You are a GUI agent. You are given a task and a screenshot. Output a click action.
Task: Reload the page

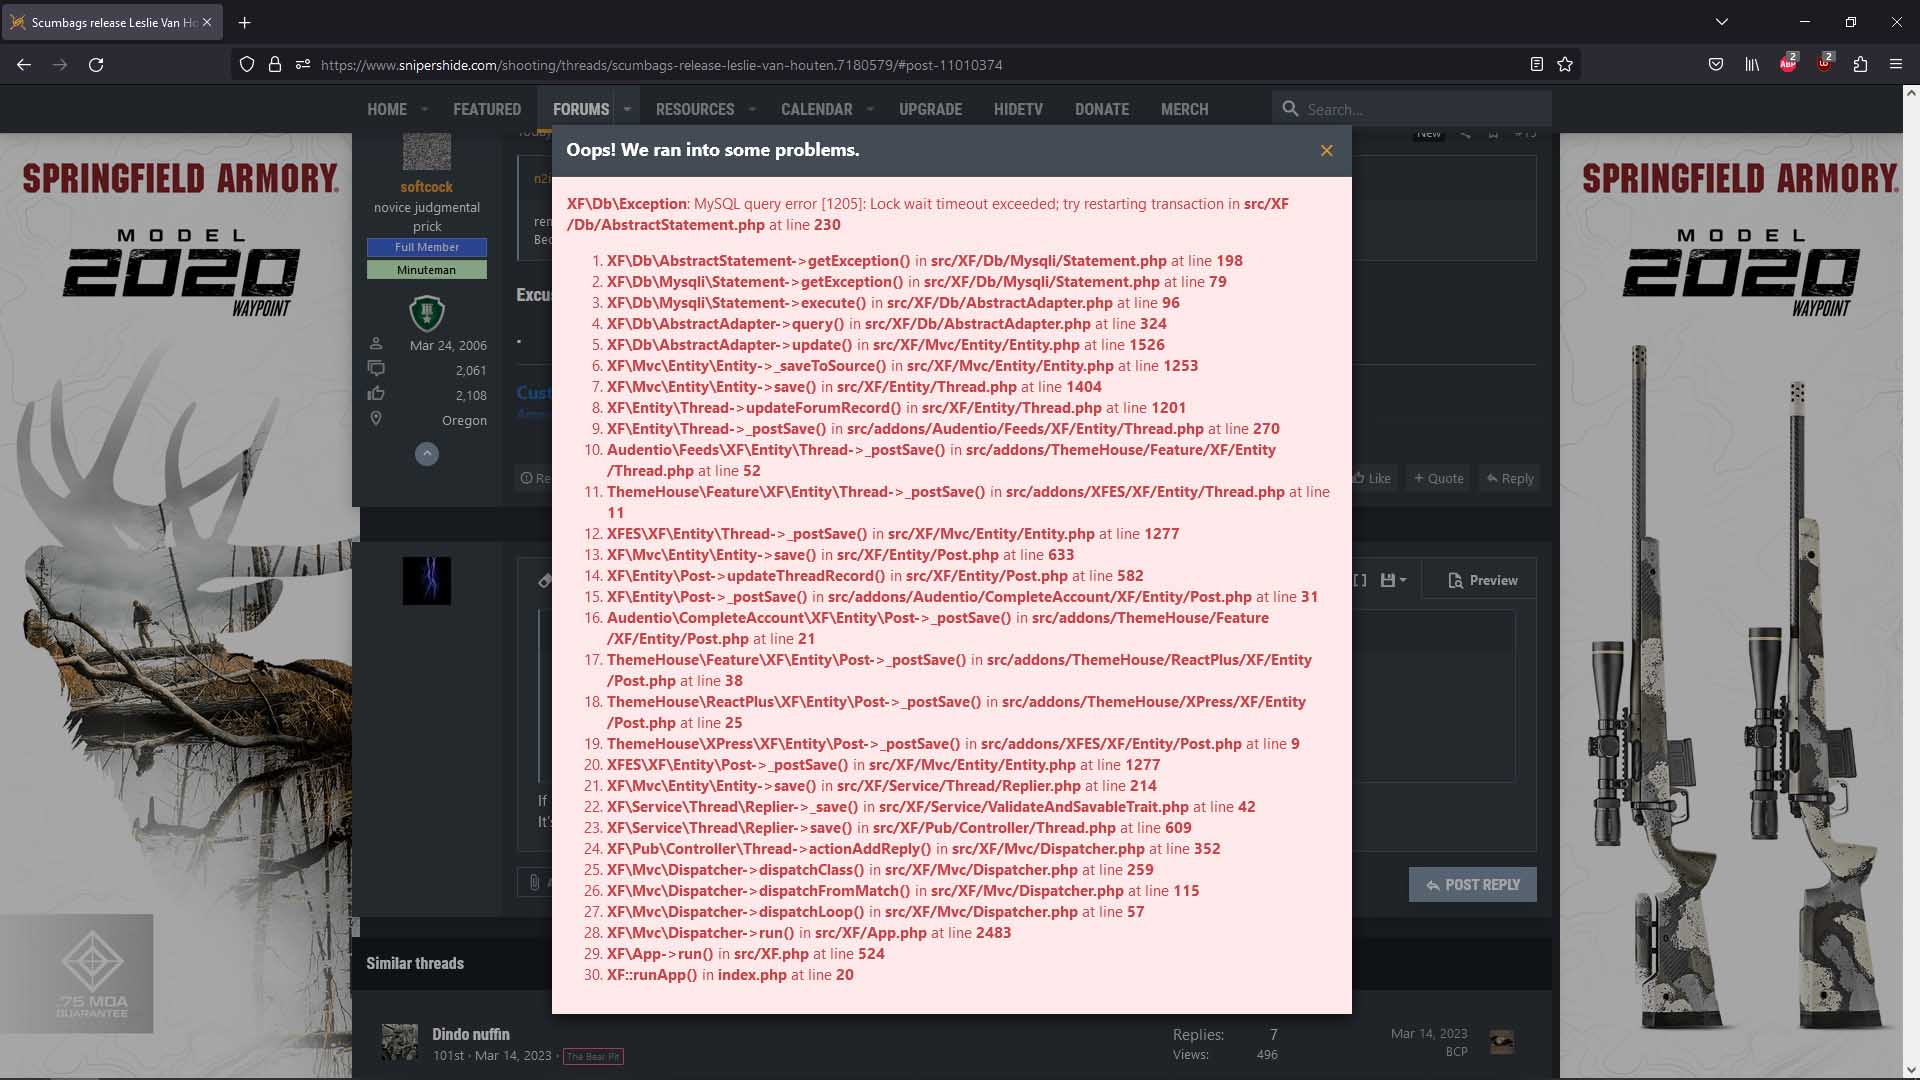[x=96, y=65]
